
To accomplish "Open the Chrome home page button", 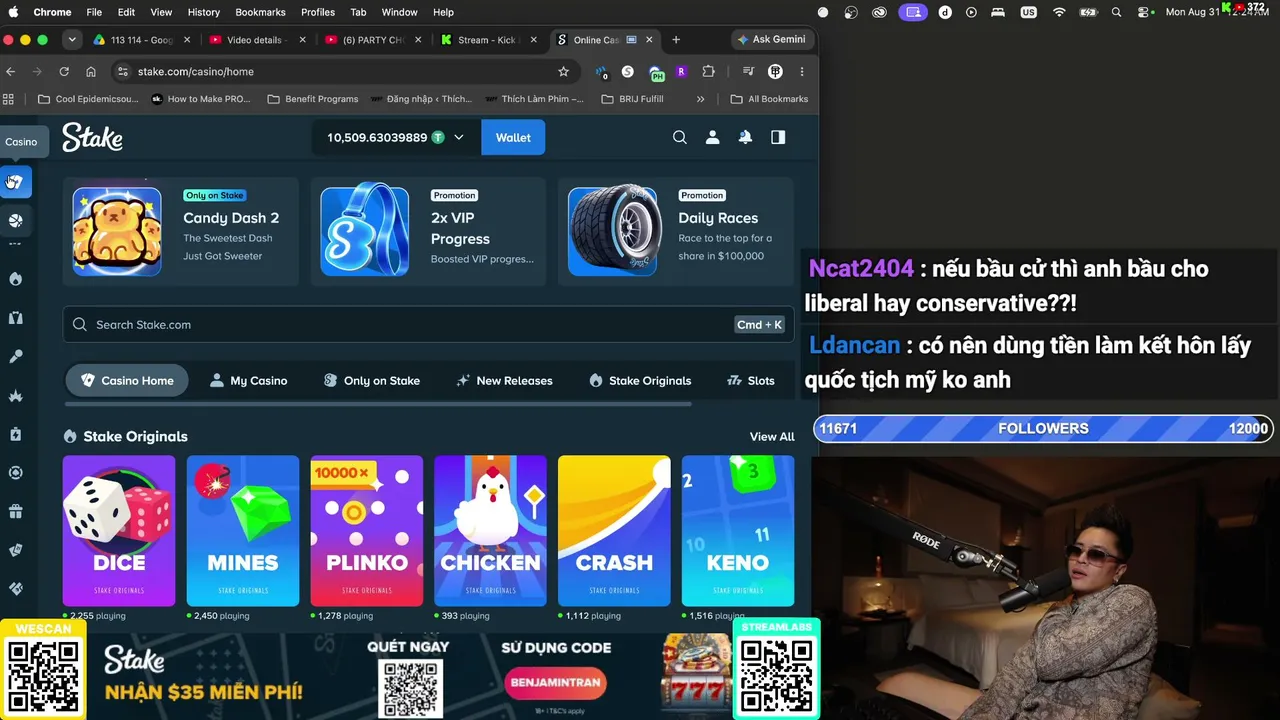I will coord(91,71).
